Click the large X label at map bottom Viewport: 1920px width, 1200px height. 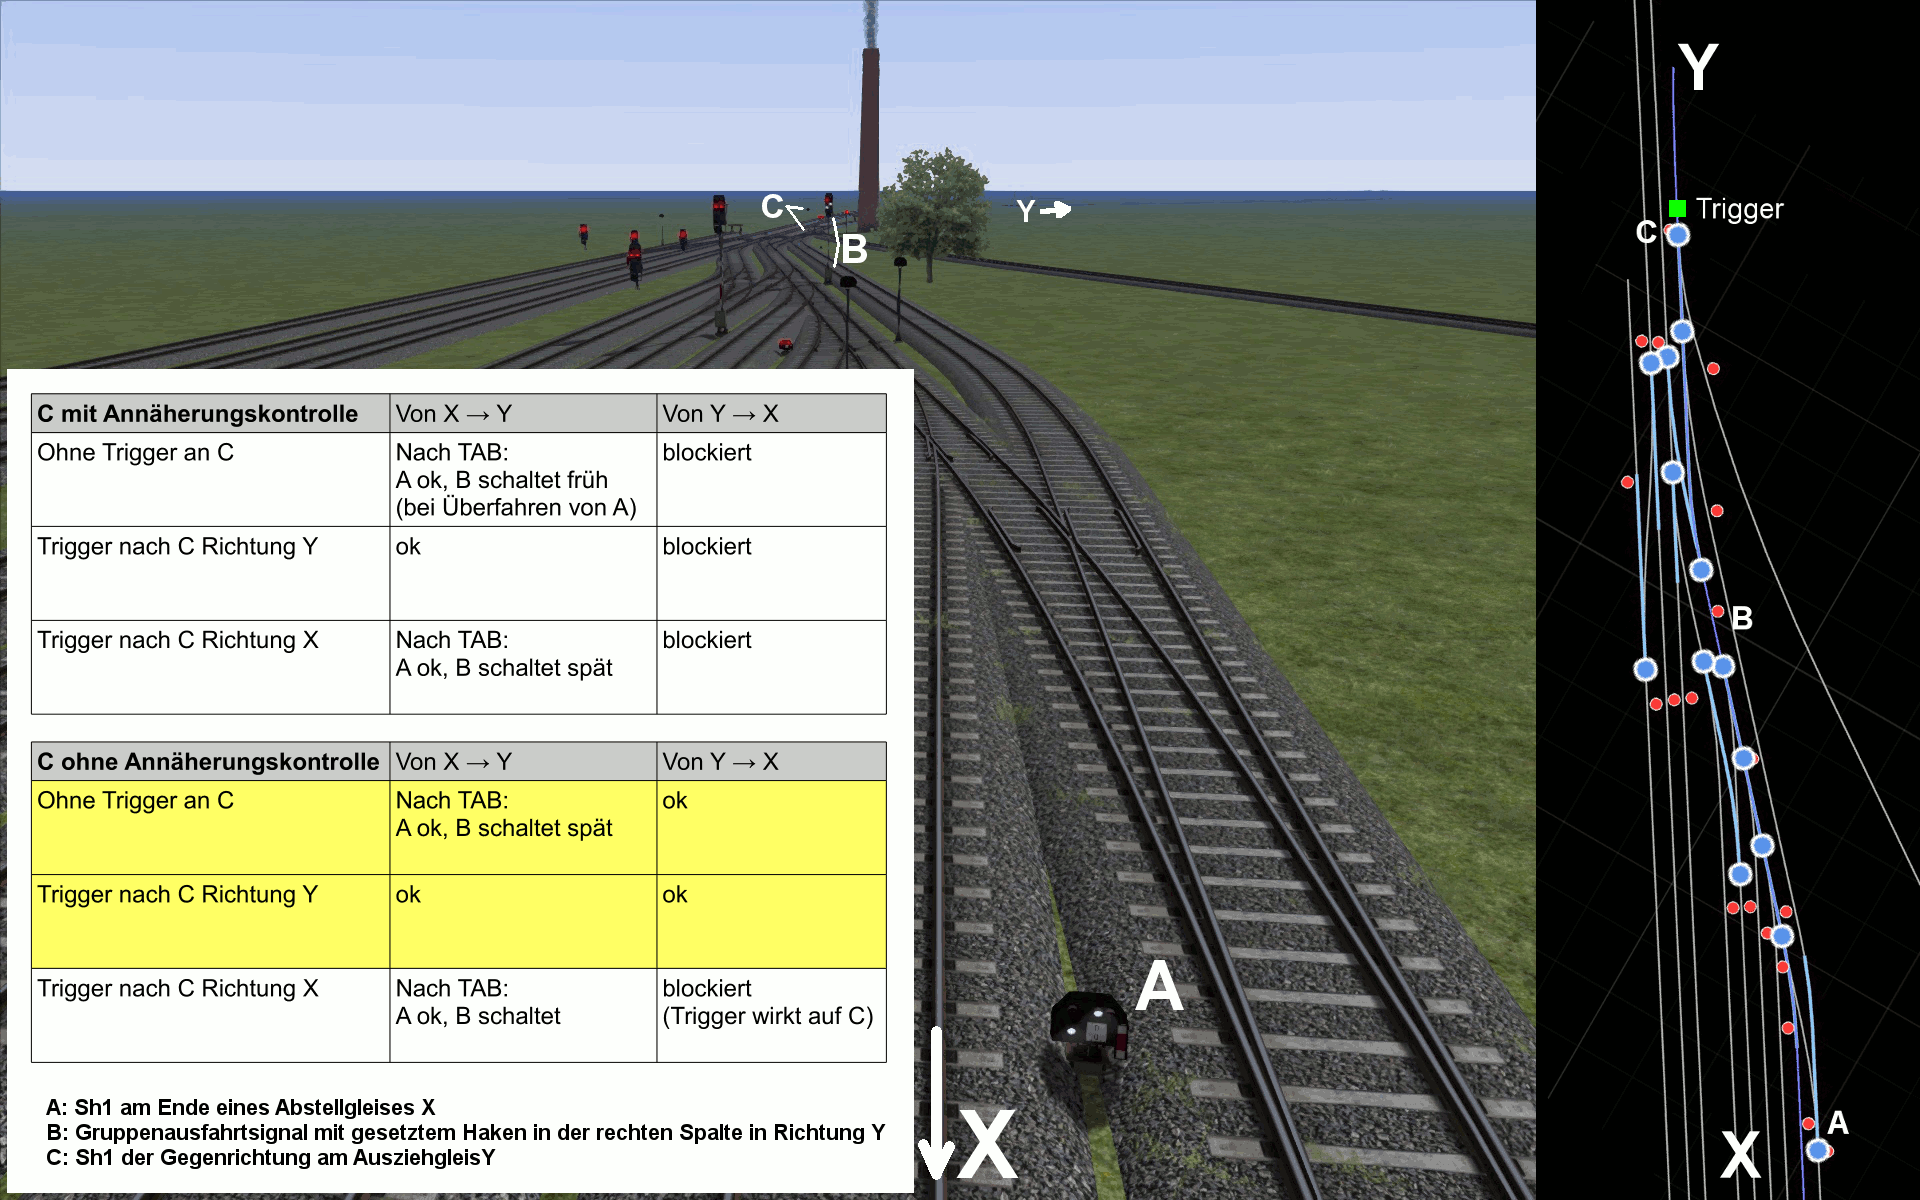pos(1740,1155)
